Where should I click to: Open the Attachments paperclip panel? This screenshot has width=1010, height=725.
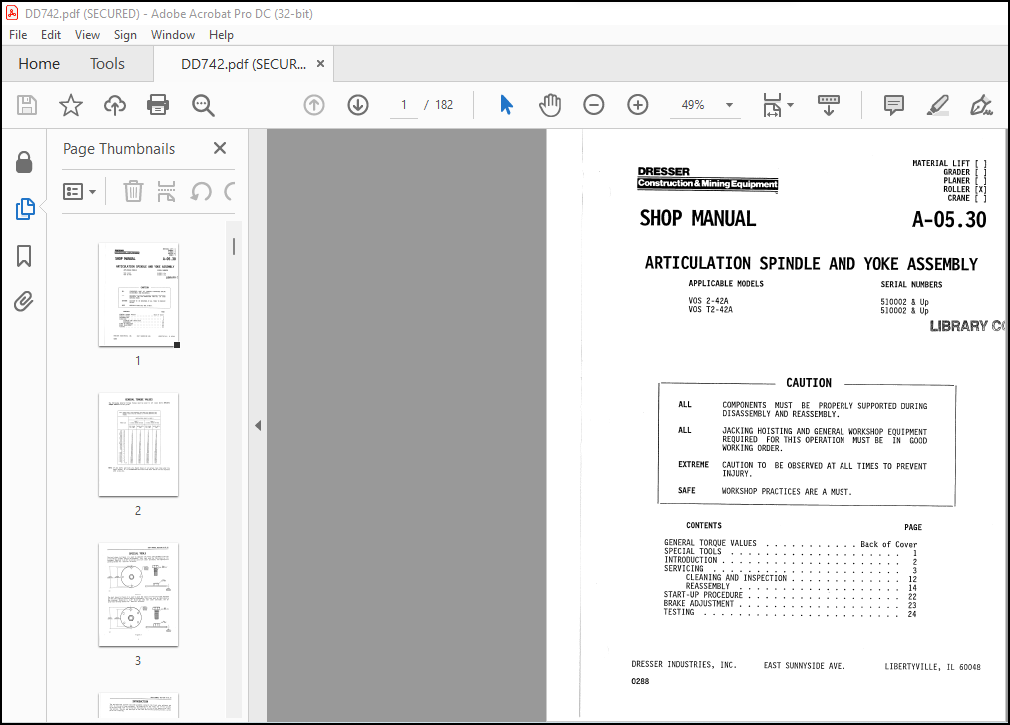(24, 301)
